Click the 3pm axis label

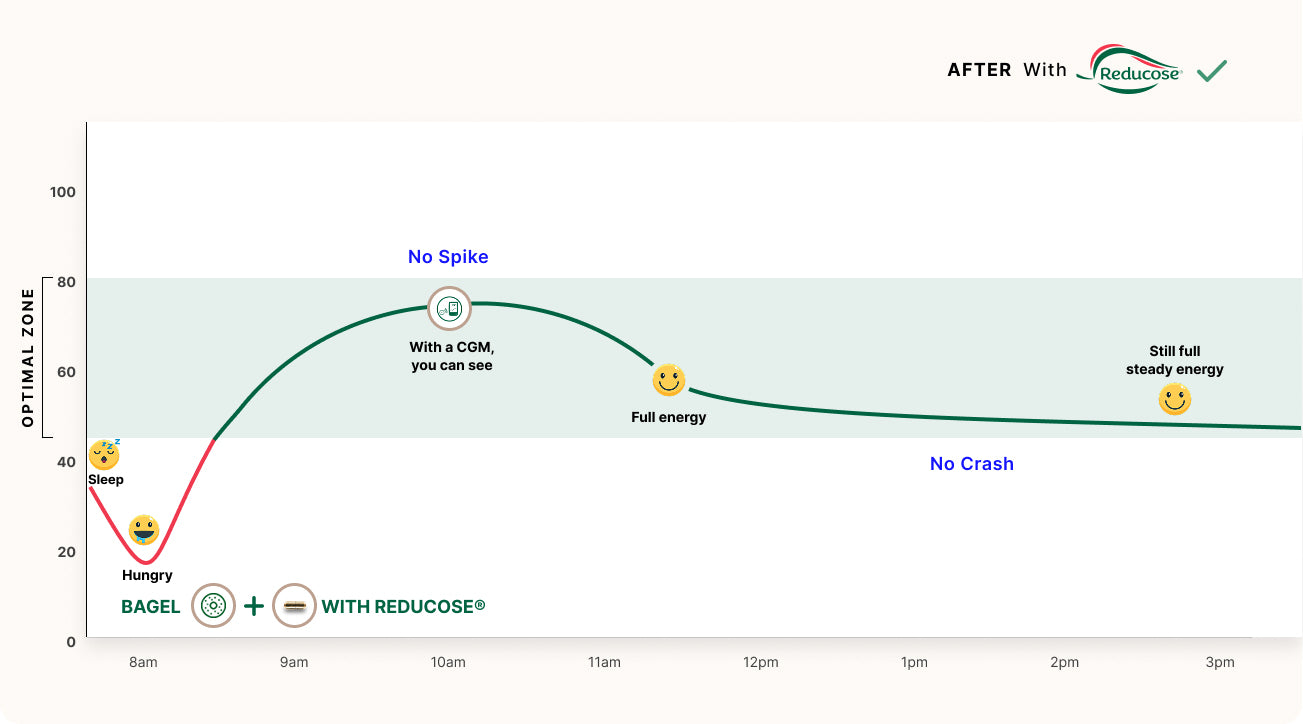(1220, 662)
